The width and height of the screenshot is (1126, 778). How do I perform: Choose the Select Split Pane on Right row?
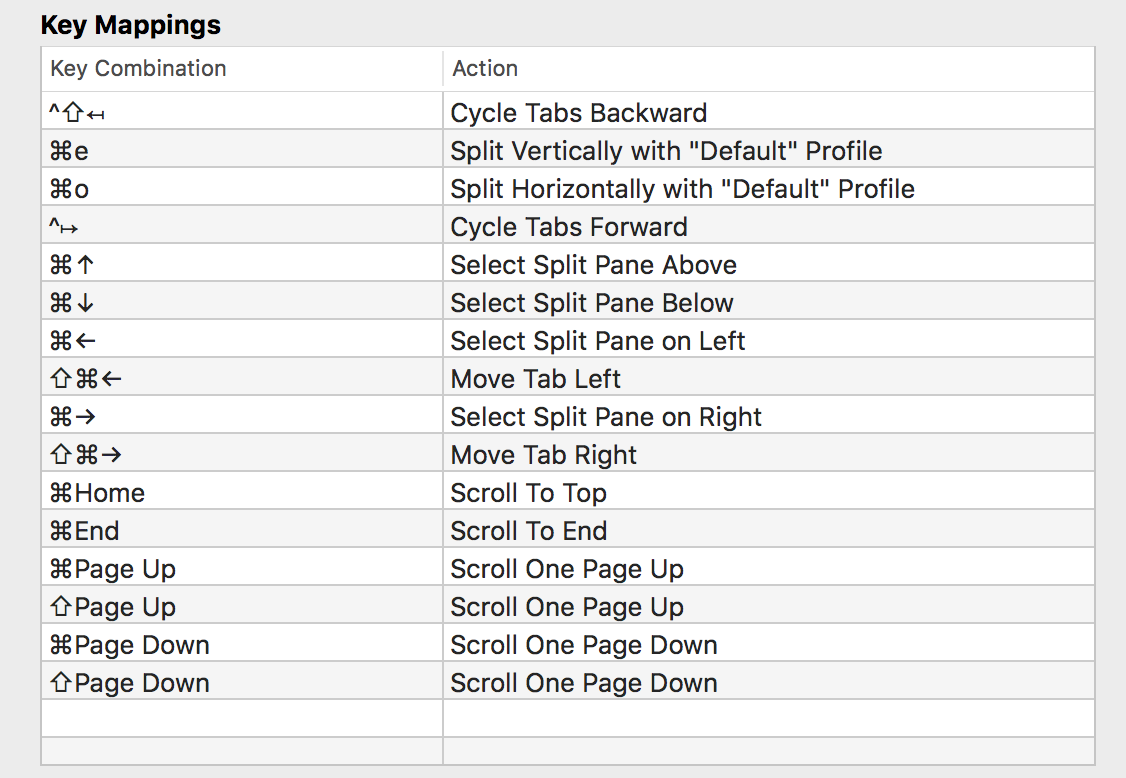point(606,417)
